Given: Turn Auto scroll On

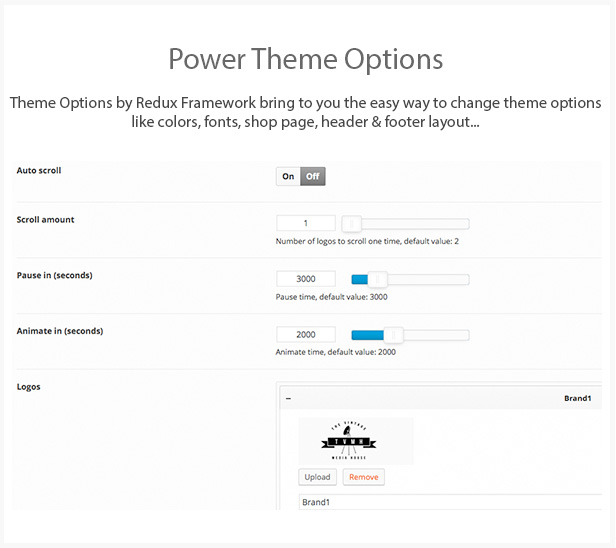Looking at the screenshot, I should tap(288, 176).
